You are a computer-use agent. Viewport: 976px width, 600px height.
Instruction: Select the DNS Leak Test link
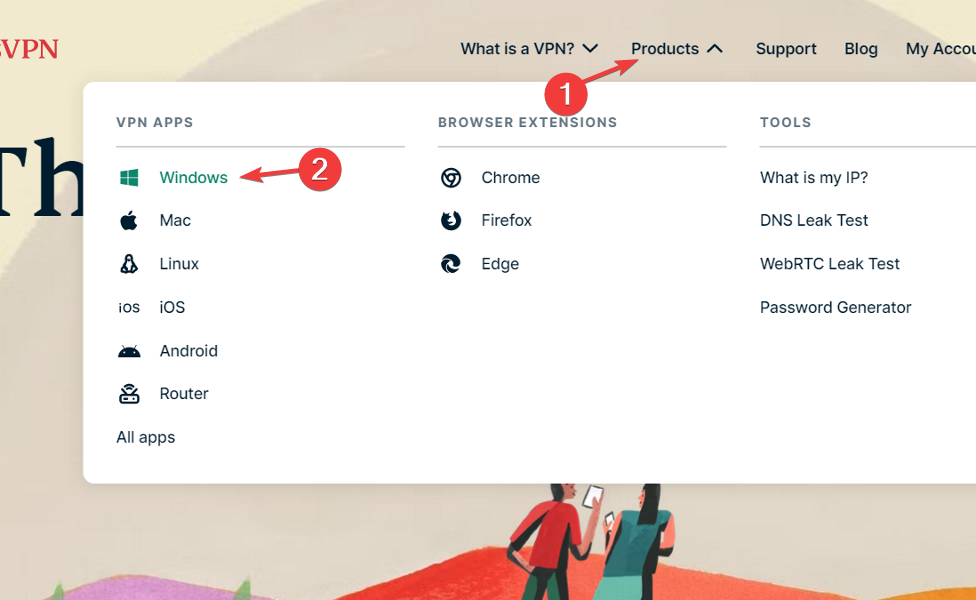point(814,221)
